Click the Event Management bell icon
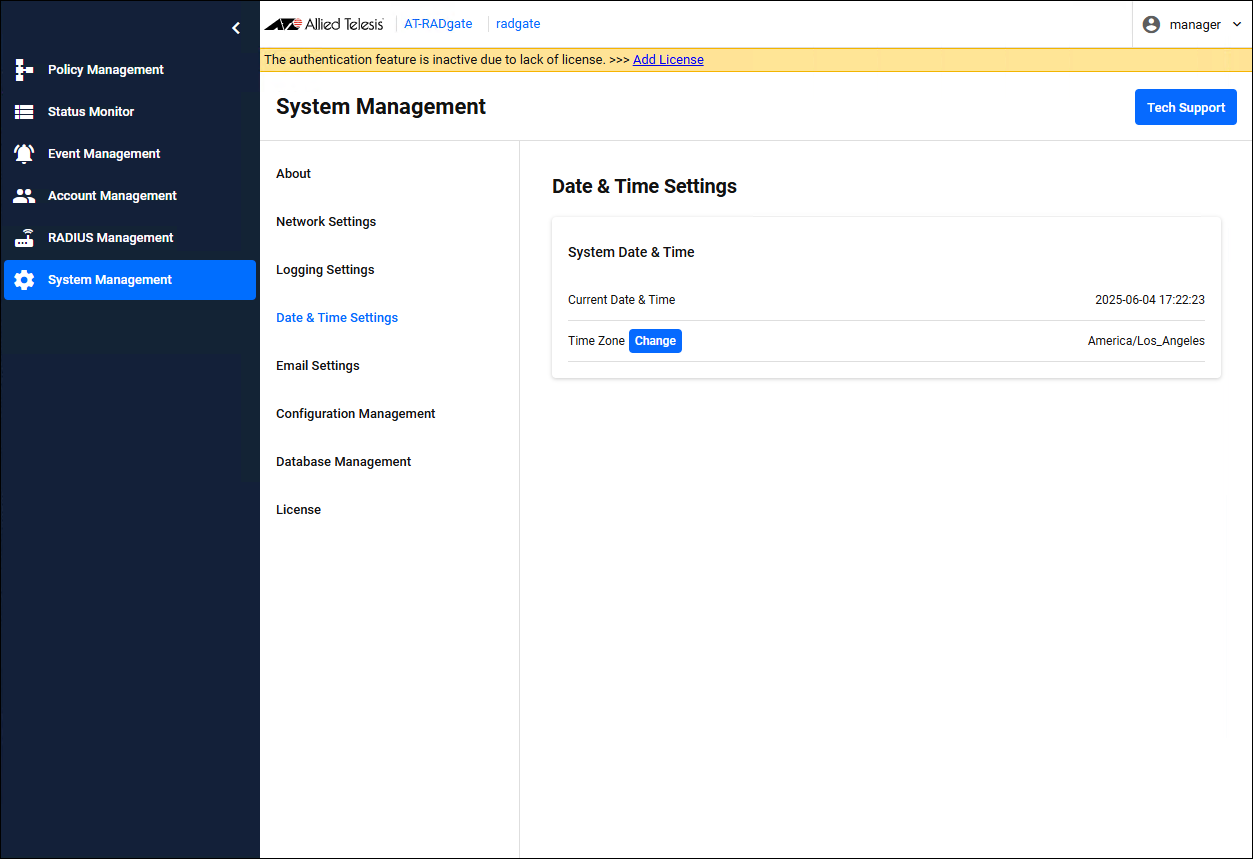1253x859 pixels. (24, 154)
